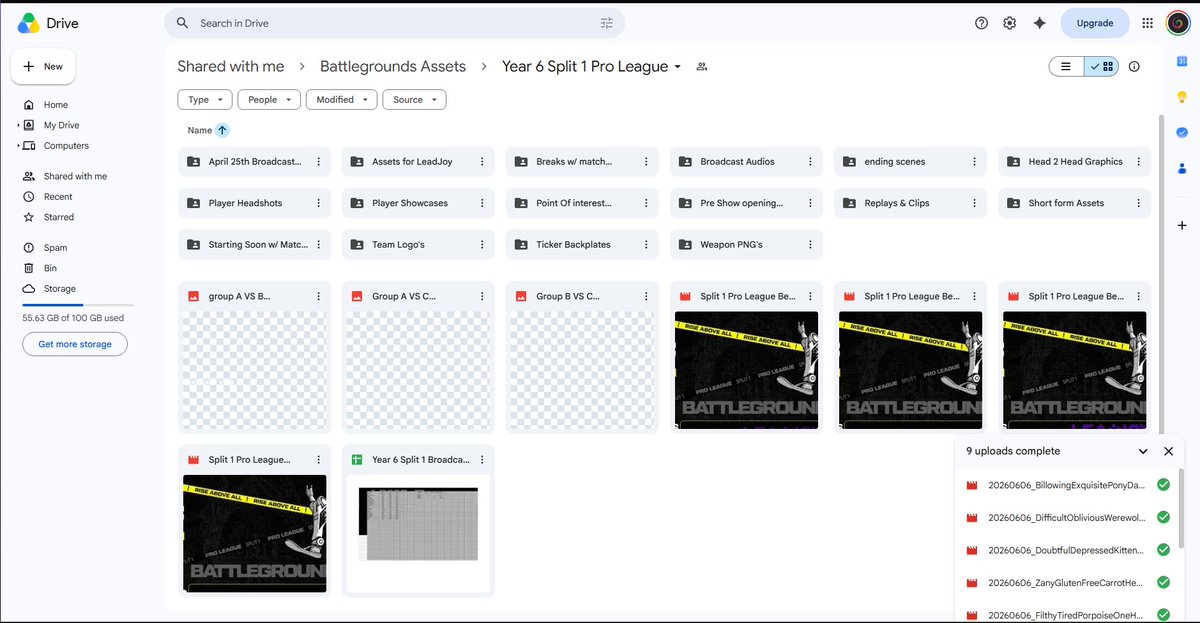The height and width of the screenshot is (623, 1200).
Task: Open the Replays & Clips folder
Action: click(910, 203)
